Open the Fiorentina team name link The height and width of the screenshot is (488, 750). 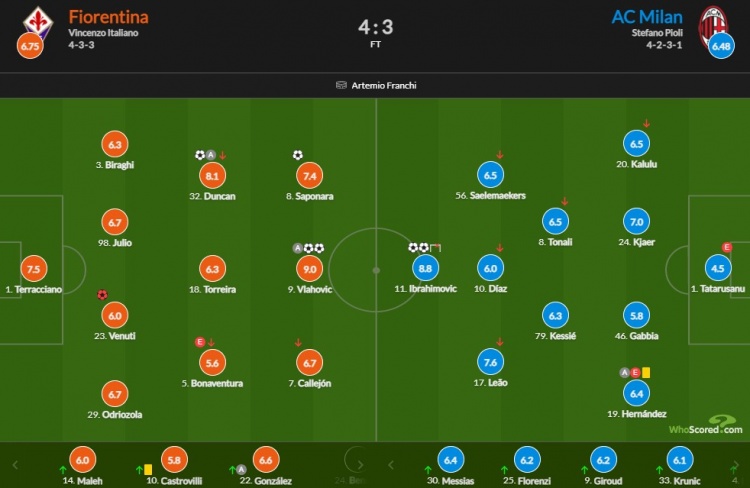(108, 17)
